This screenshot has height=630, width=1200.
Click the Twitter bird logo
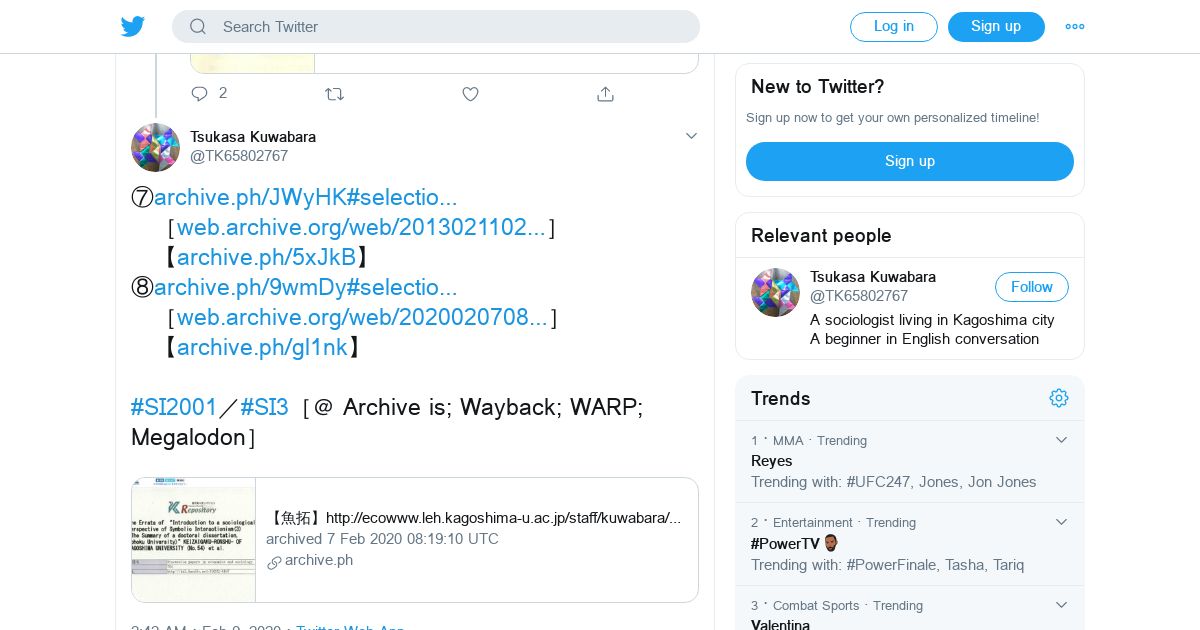(x=133, y=27)
